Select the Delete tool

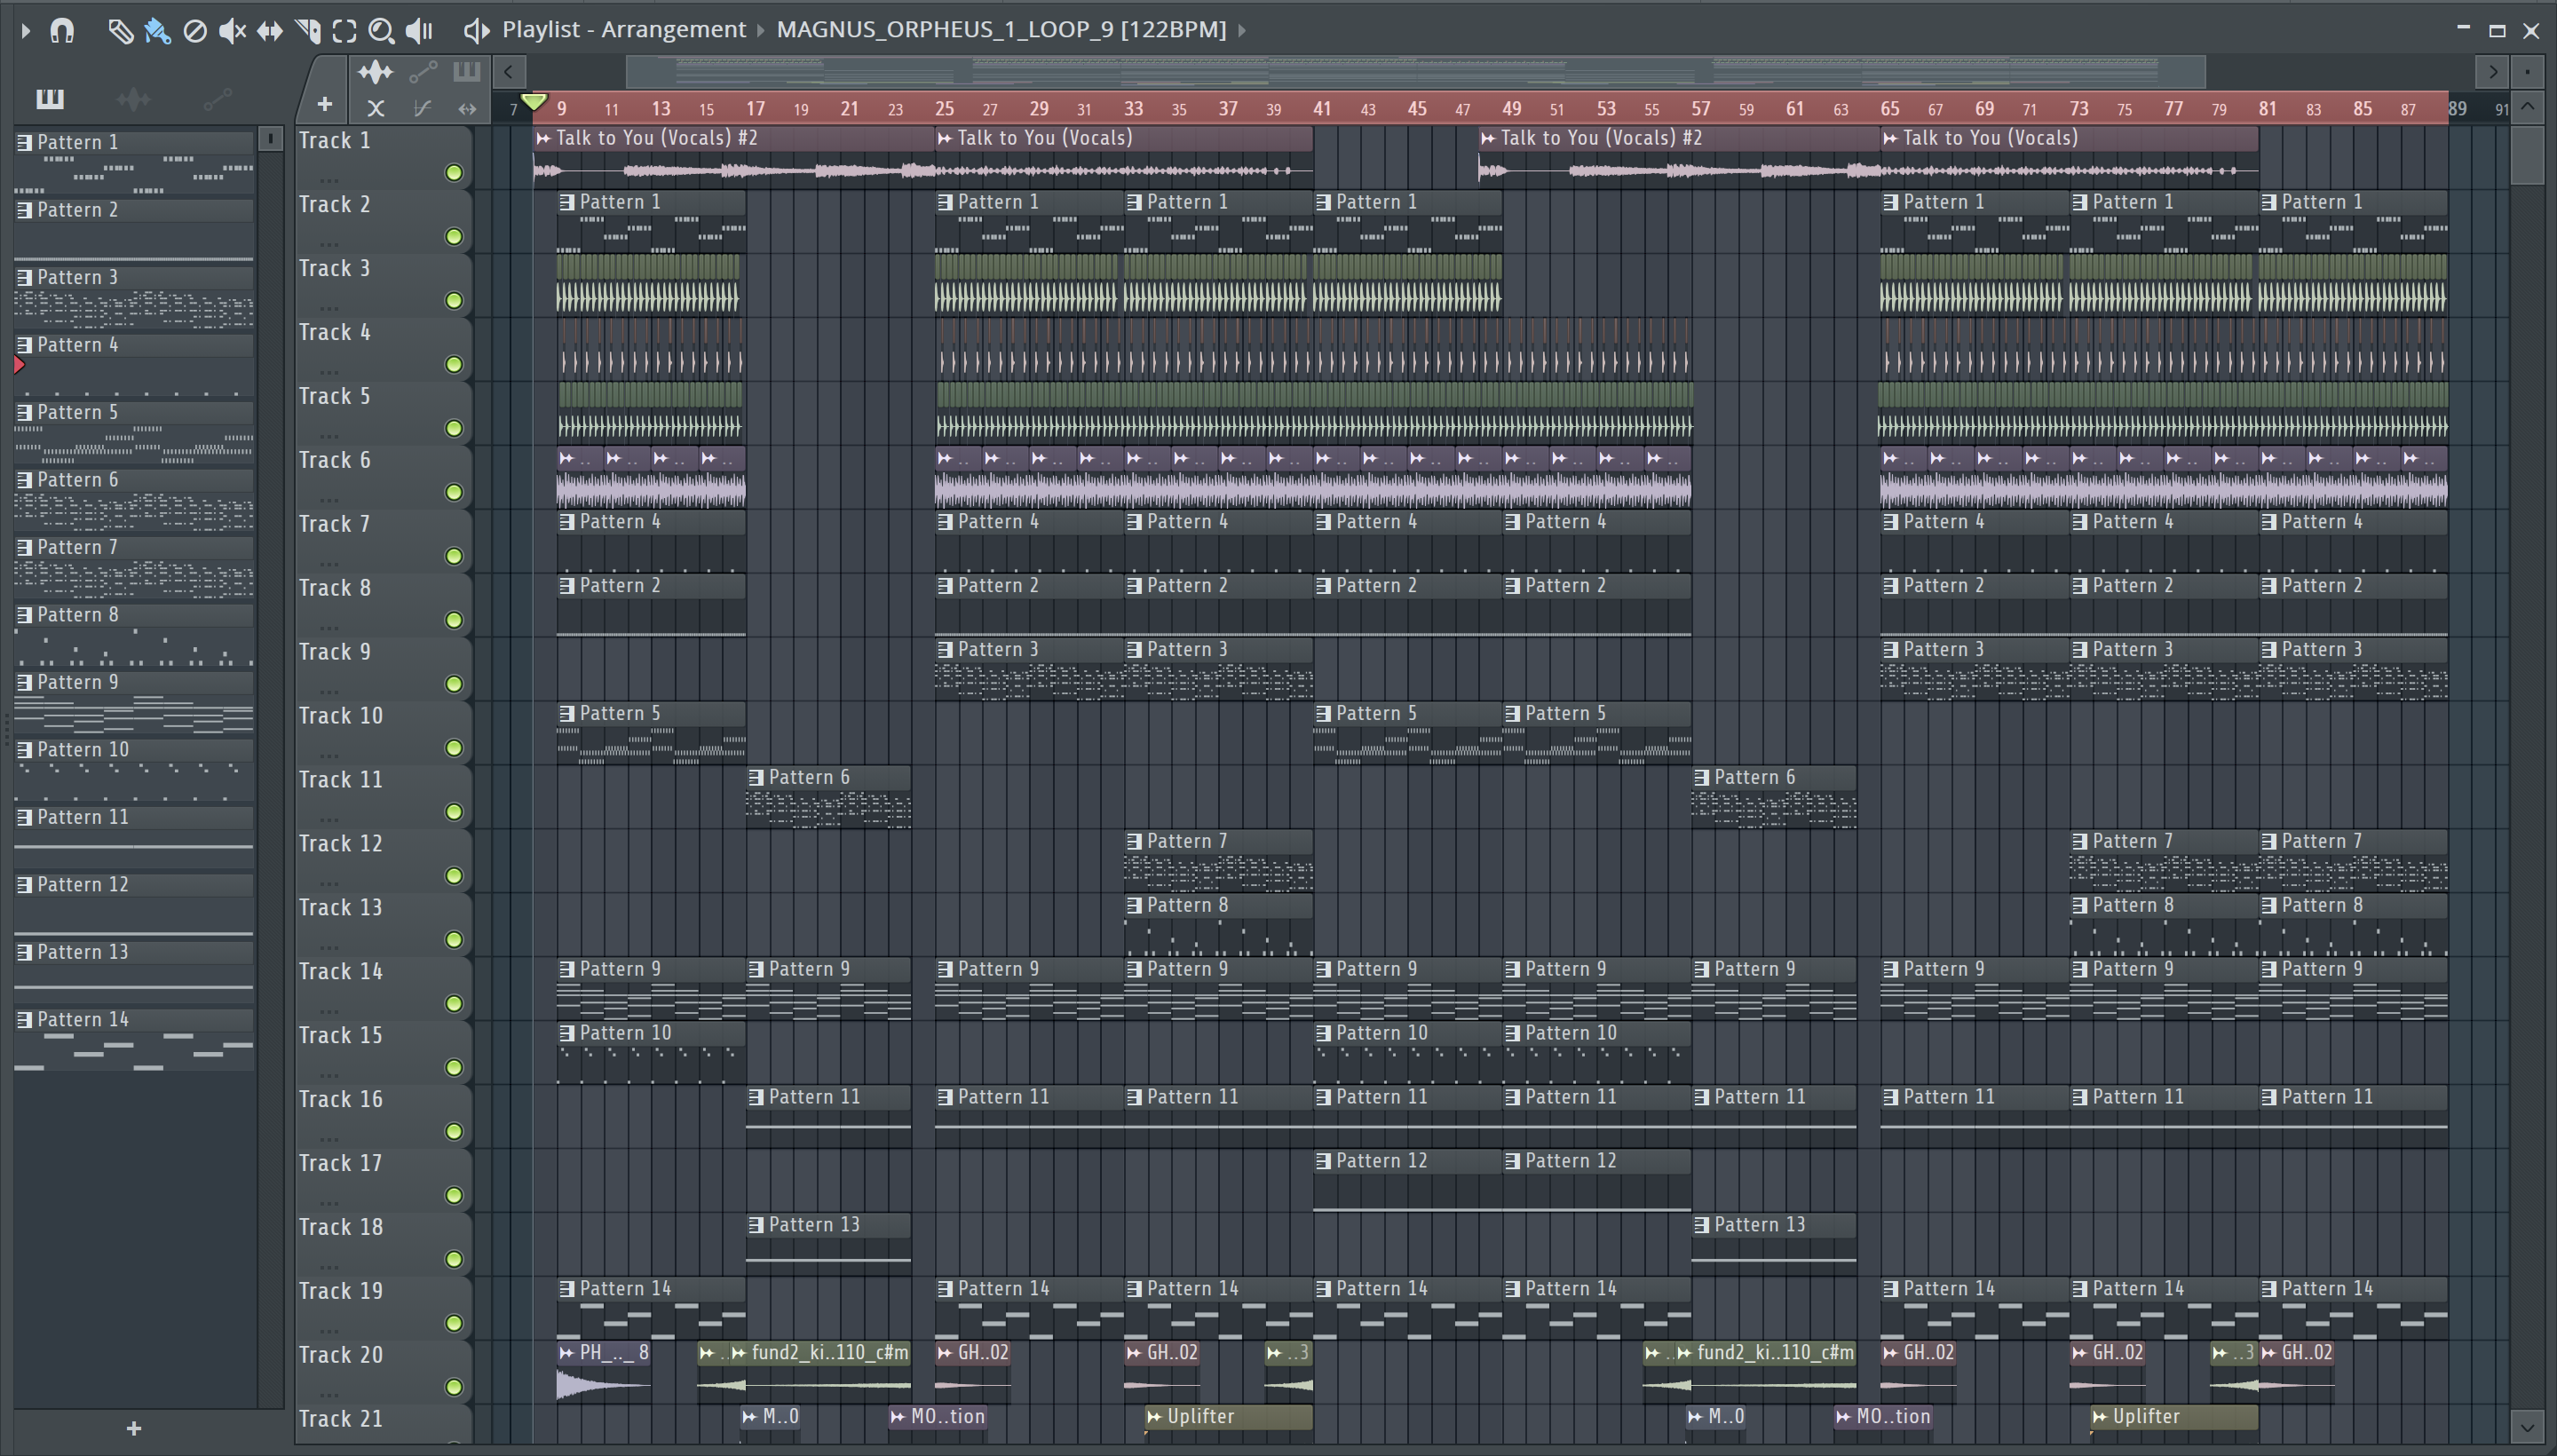coord(195,31)
